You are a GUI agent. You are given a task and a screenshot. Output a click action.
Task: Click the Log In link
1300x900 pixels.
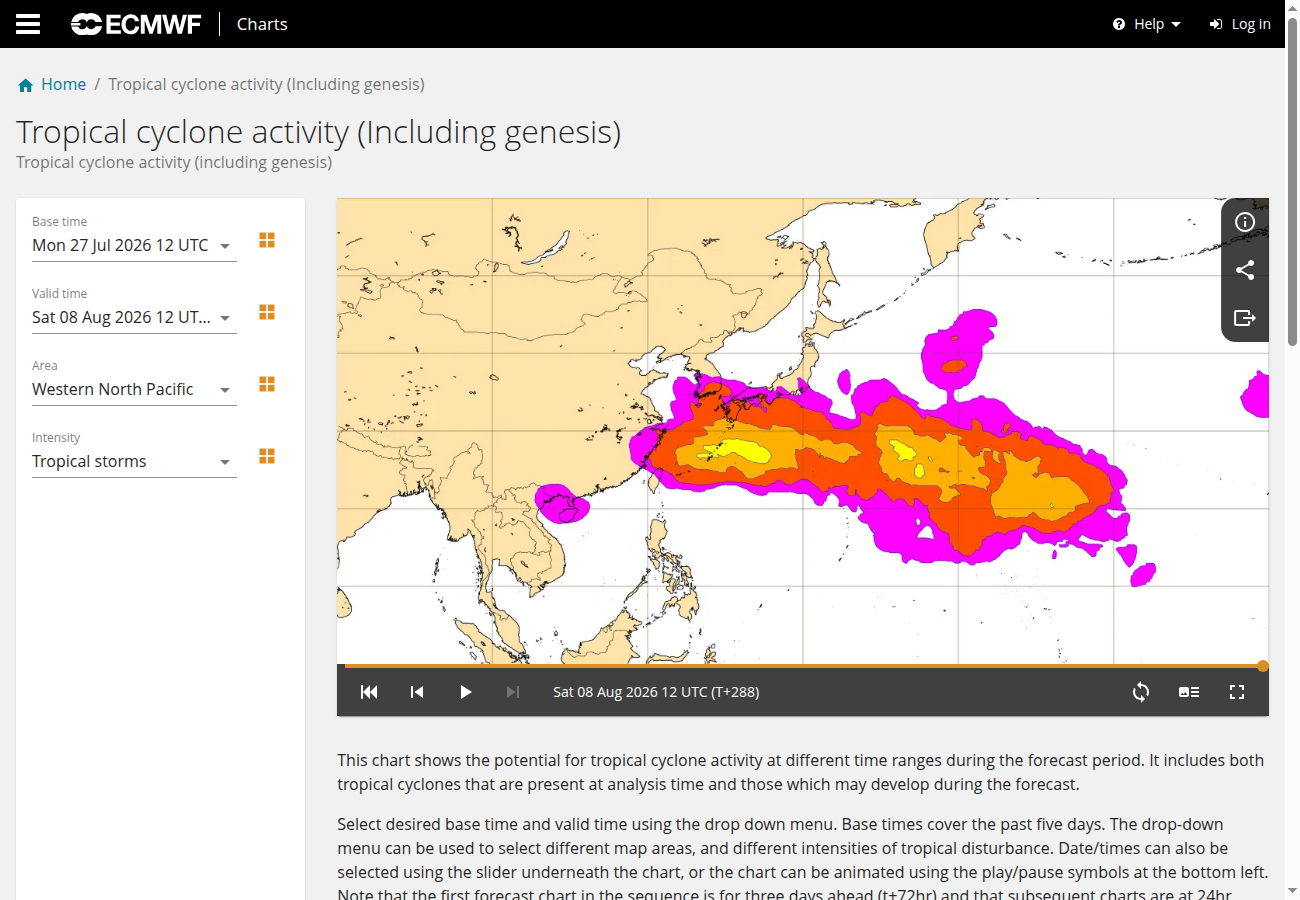point(1240,24)
